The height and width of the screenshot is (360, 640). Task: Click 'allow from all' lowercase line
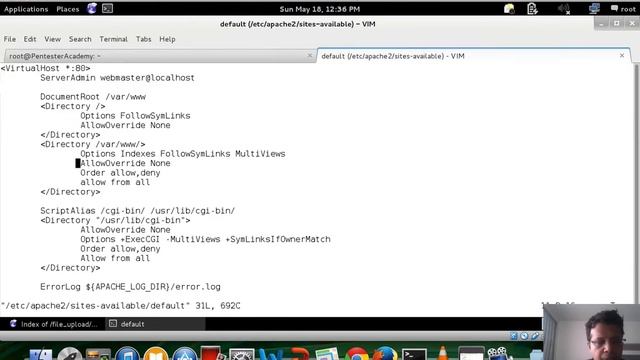pos(115,182)
